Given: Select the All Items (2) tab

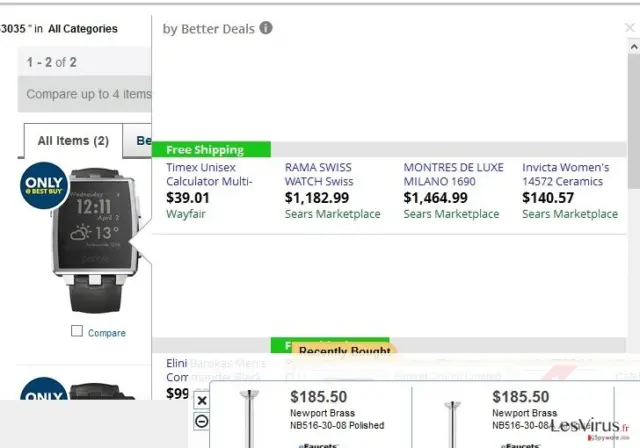Looking at the screenshot, I should coord(73,141).
